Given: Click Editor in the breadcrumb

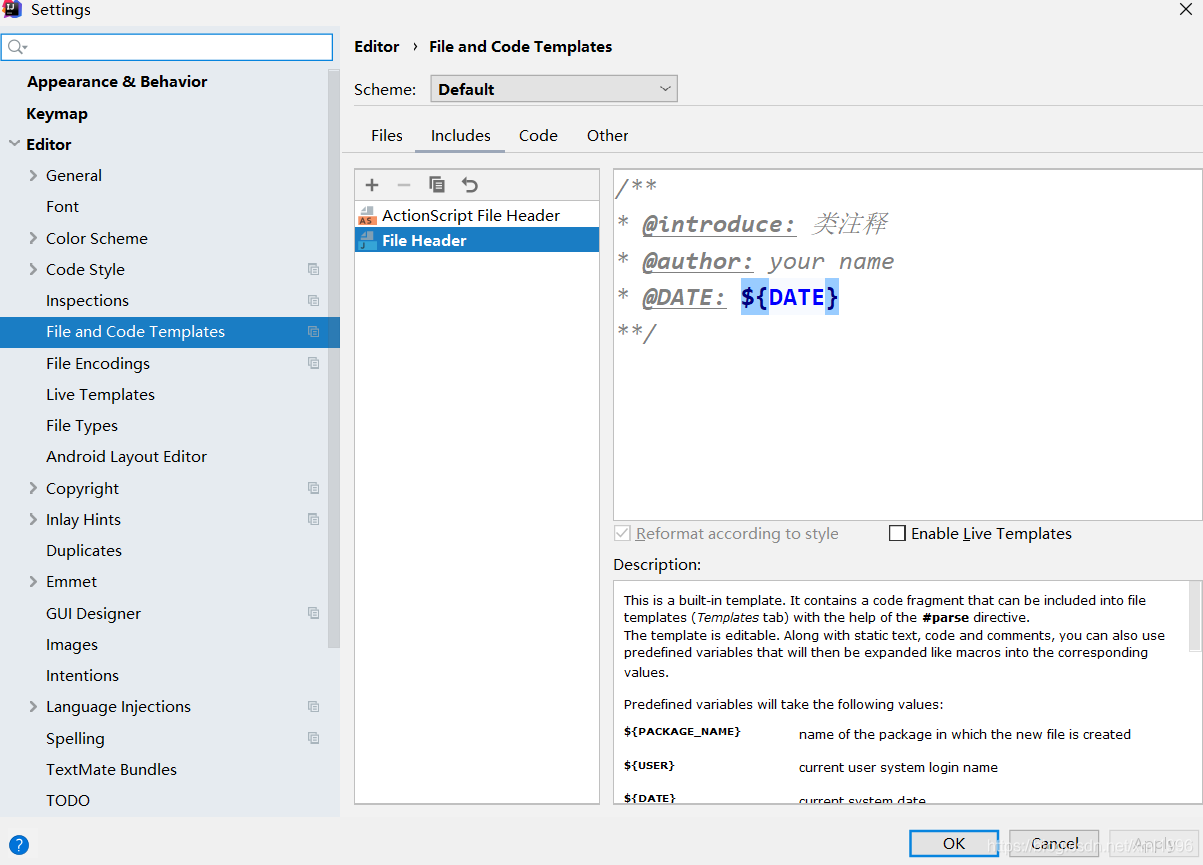Looking at the screenshot, I should click(377, 46).
